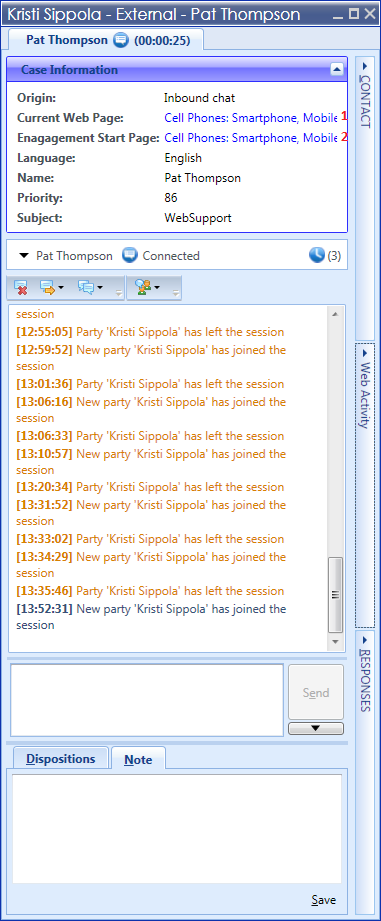Viewport: 381px width, 921px height.
Task: Click the transfer chat arrow icon
Action: (46, 287)
